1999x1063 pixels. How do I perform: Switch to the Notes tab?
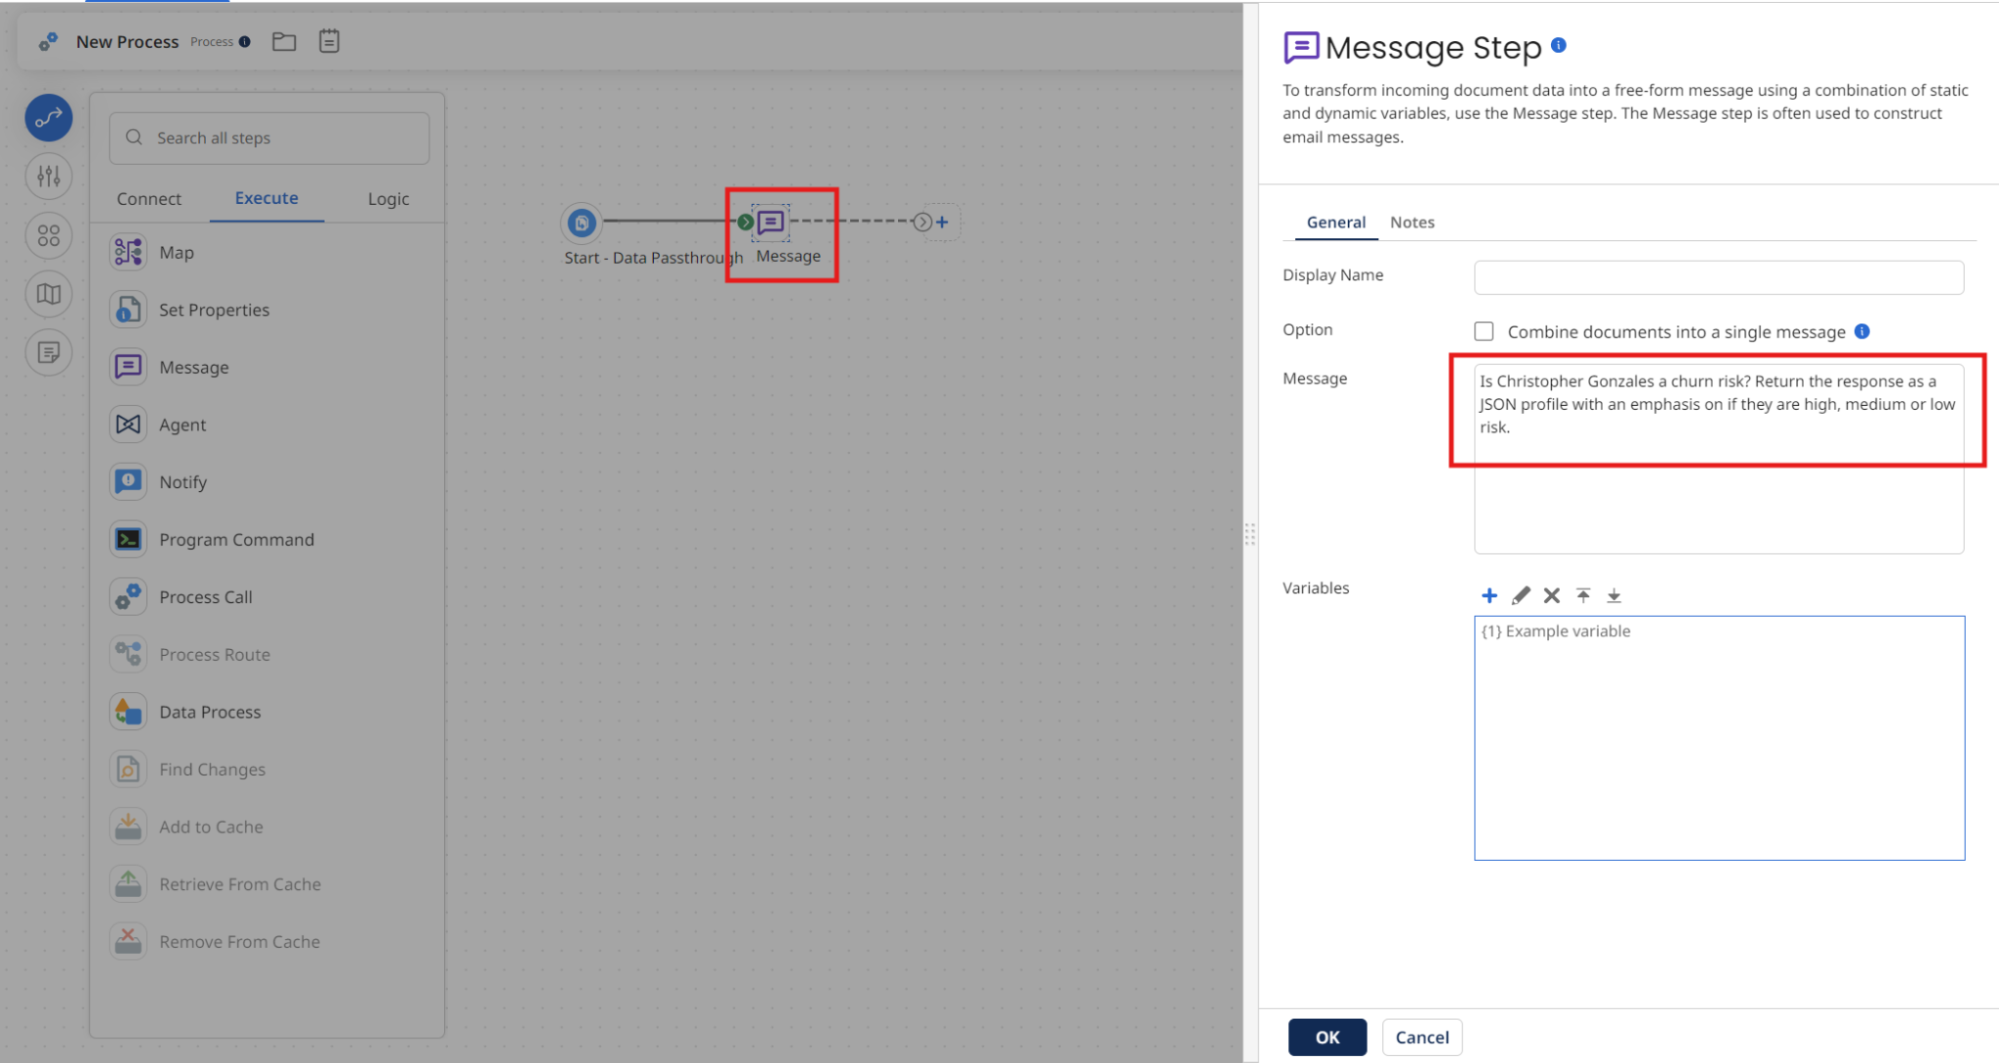point(1411,222)
